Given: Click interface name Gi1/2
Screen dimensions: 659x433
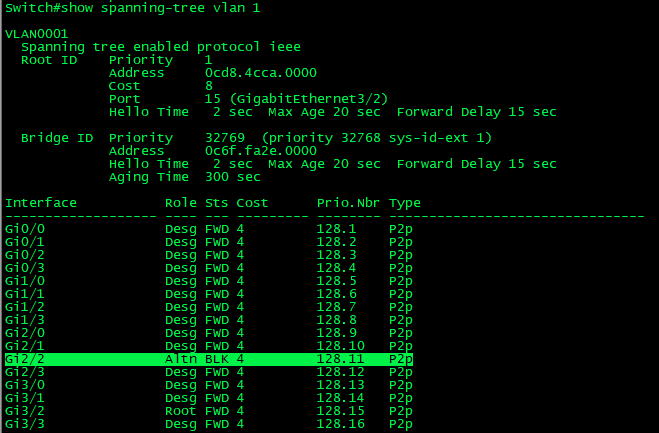Looking at the screenshot, I should 25,307.
